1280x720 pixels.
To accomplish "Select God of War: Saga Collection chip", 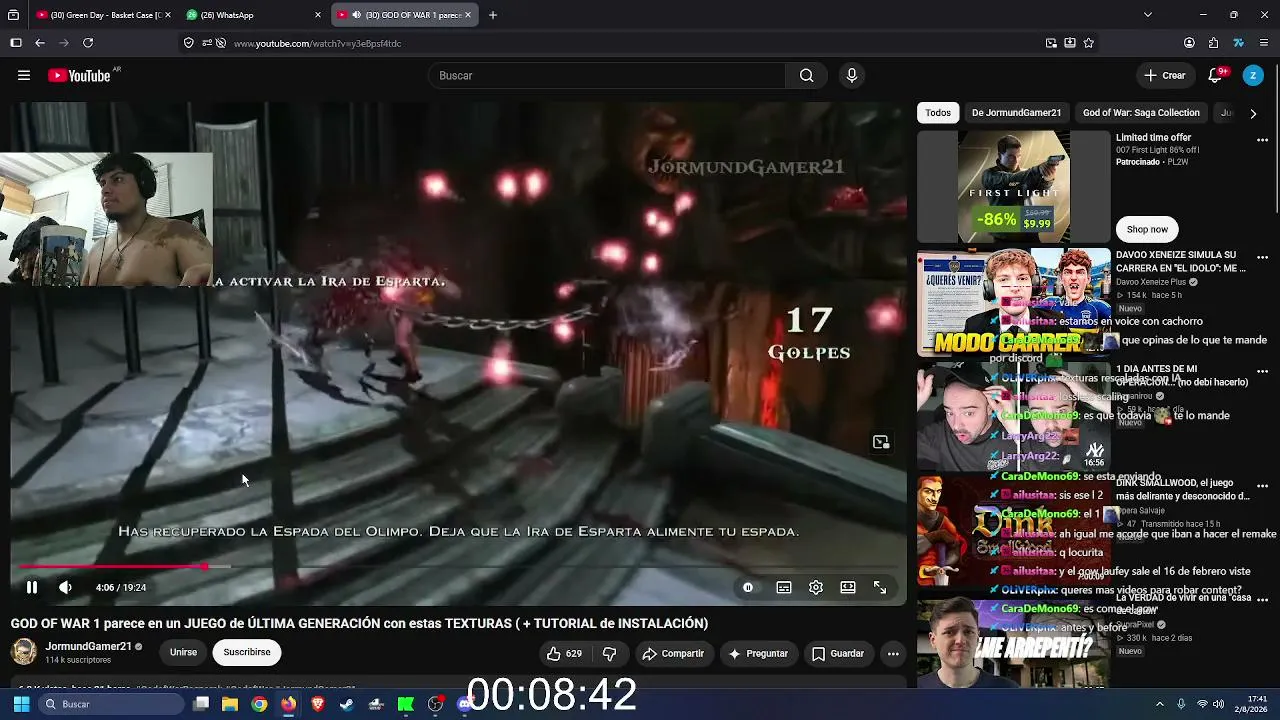I will coord(1141,113).
